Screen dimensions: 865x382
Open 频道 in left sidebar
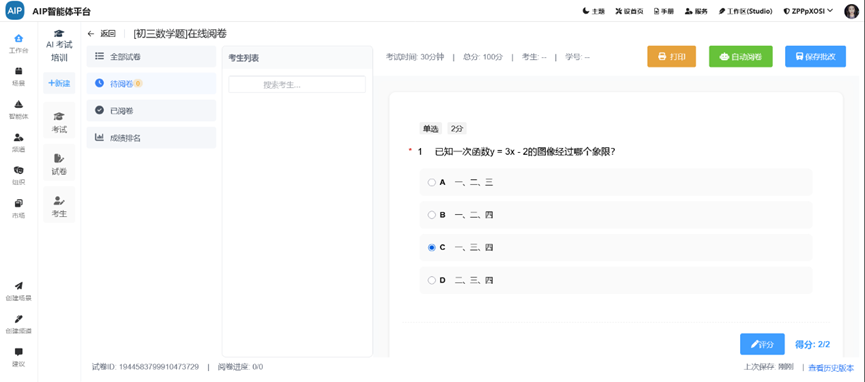[x=19, y=142]
